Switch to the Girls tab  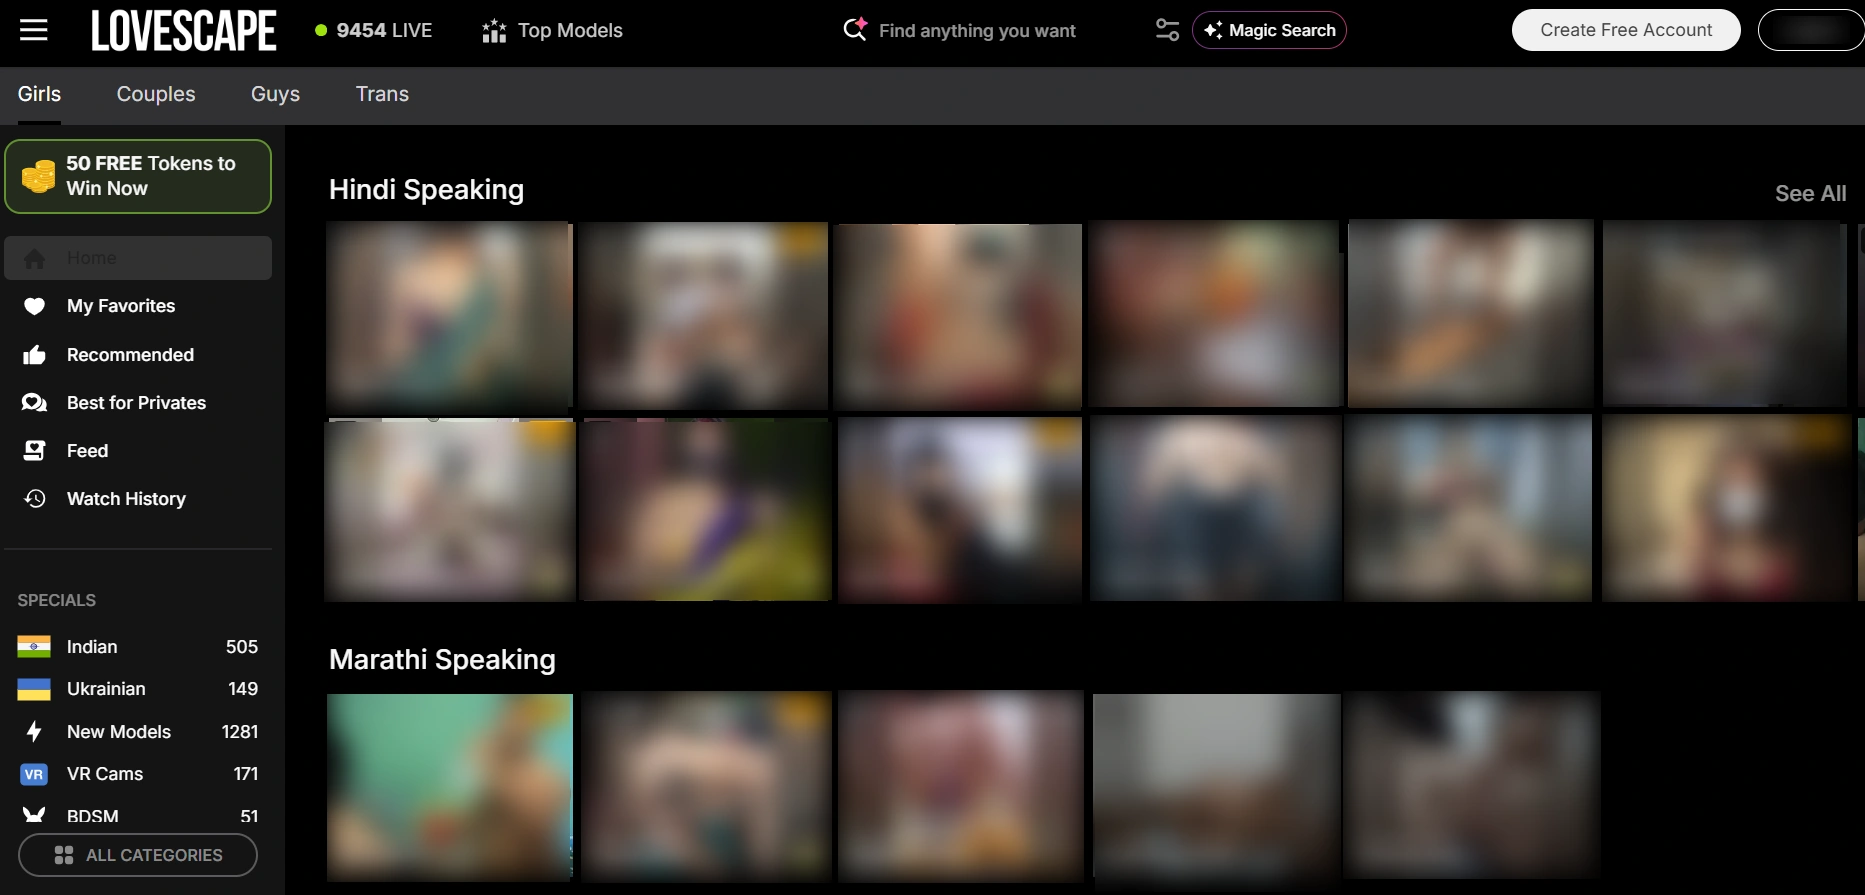coord(39,94)
